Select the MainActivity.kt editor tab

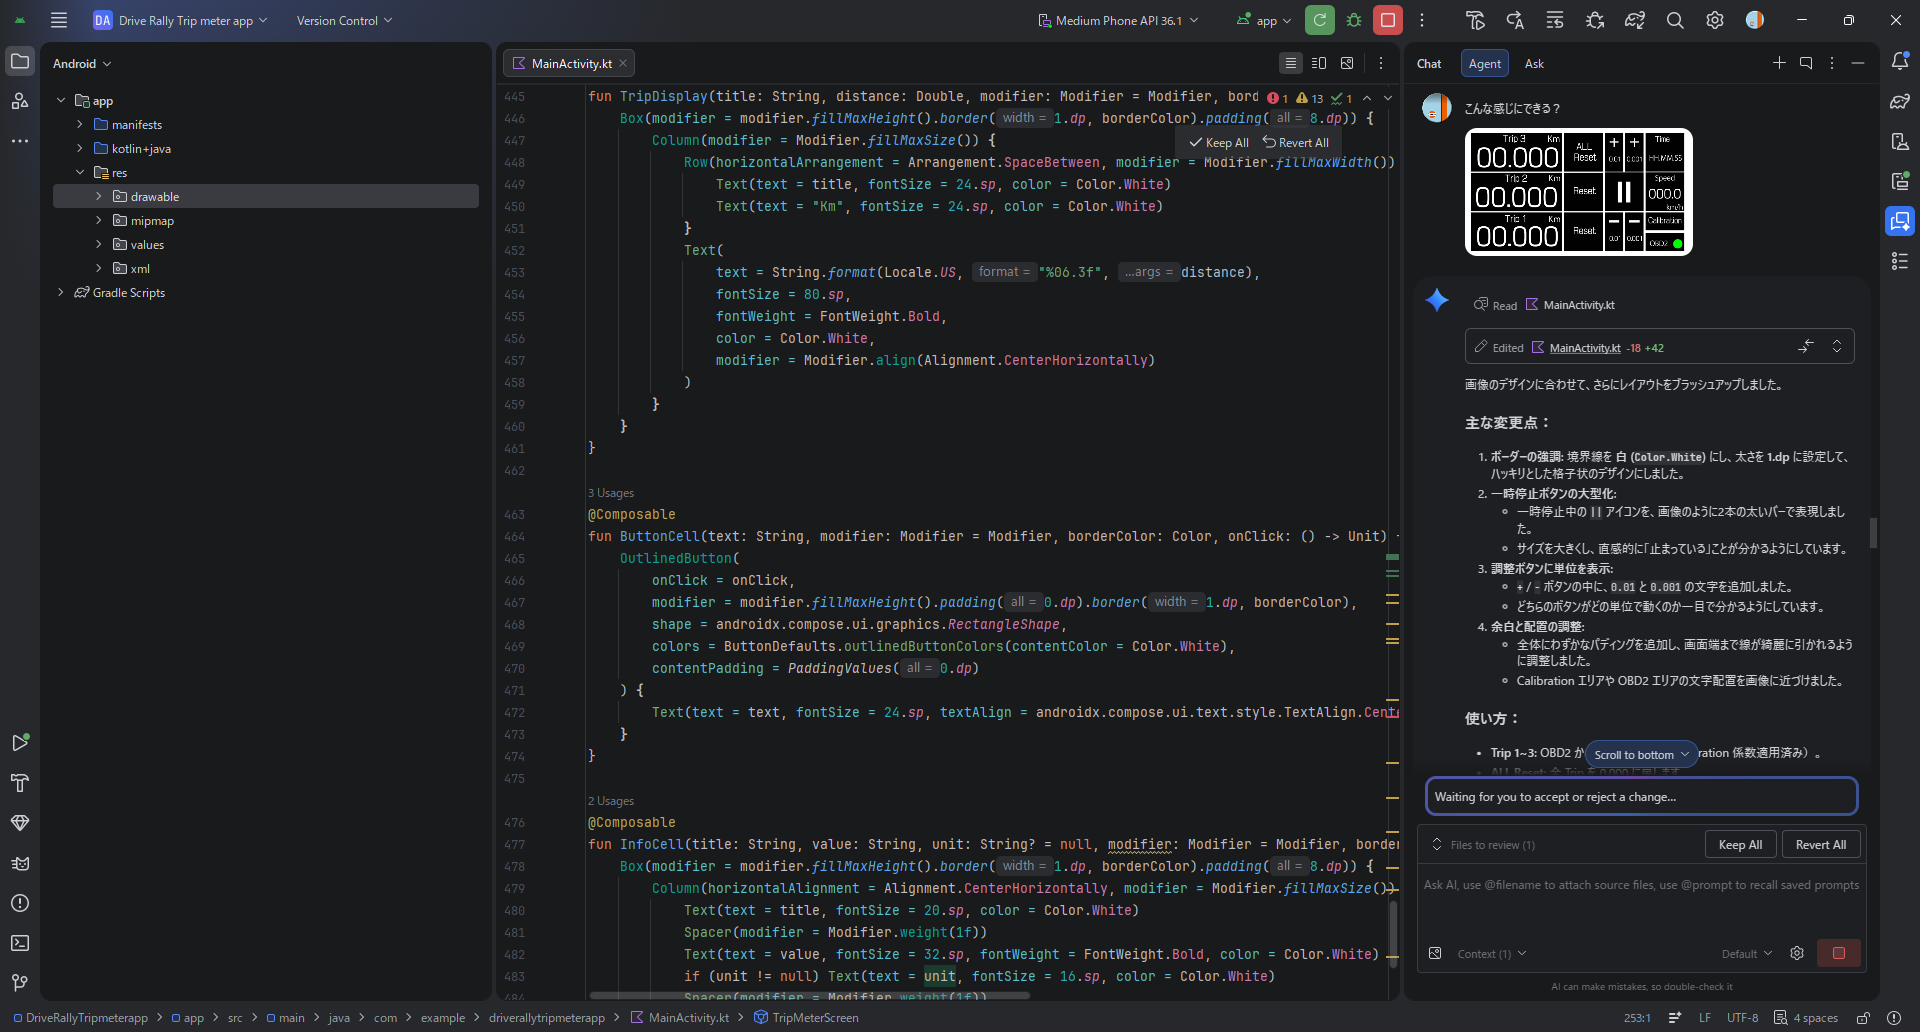pos(570,63)
